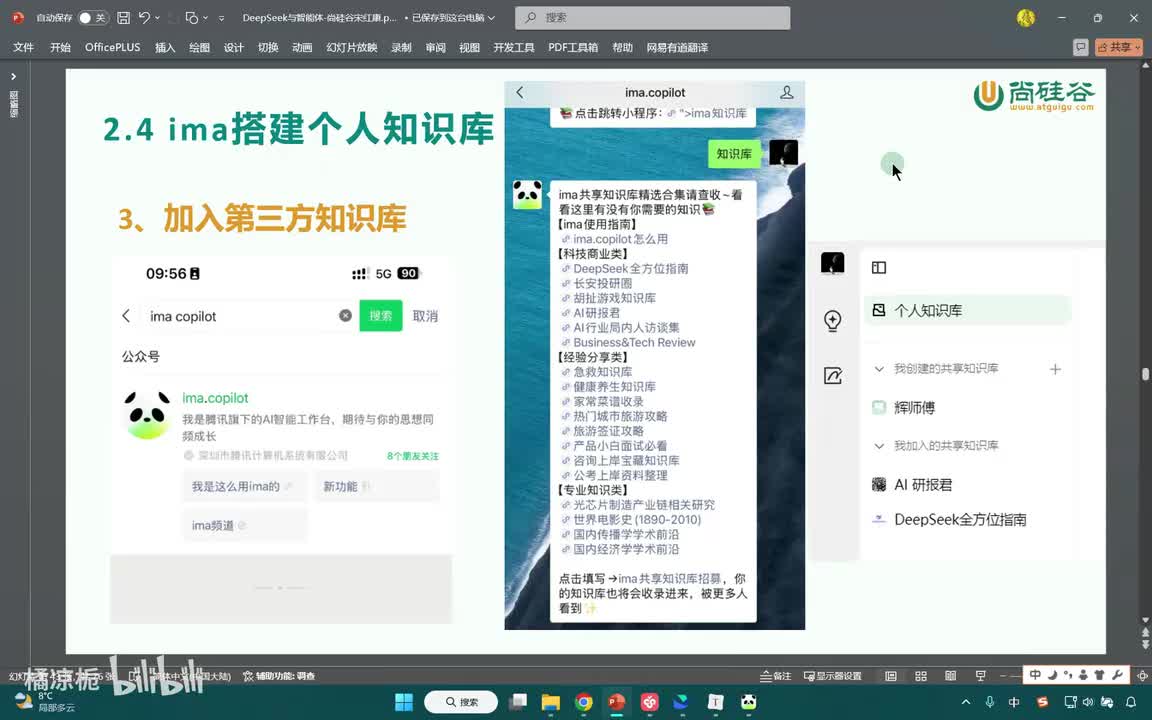Click the Save icon in title bar
Image resolution: width=1152 pixels, height=720 pixels.
click(123, 18)
